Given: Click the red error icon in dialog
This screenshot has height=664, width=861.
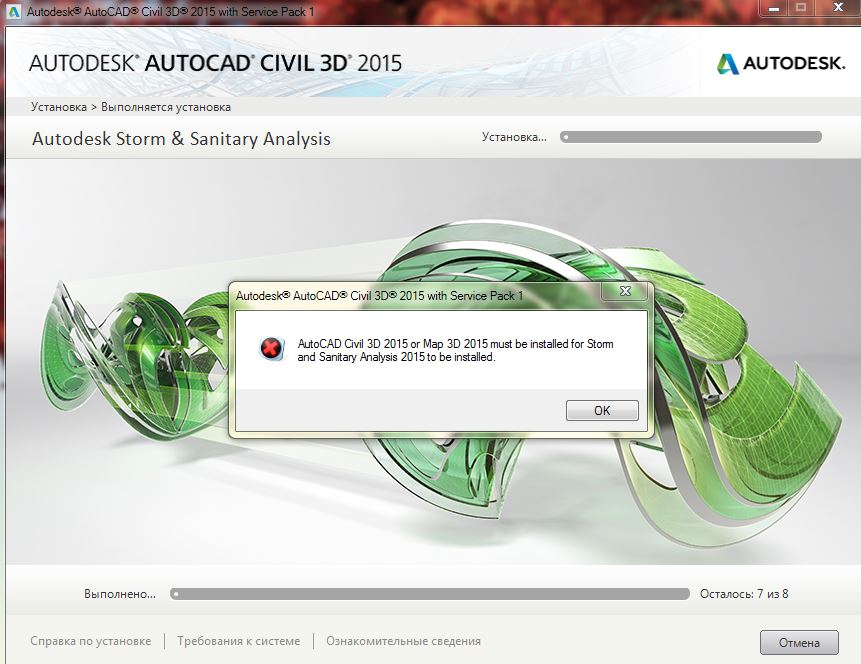Looking at the screenshot, I should (271, 348).
